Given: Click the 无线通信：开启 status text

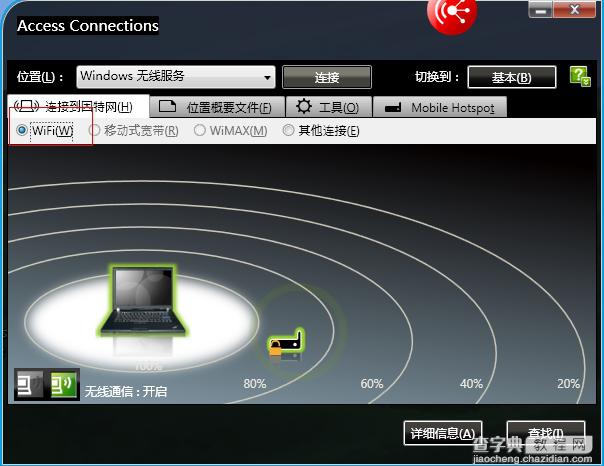Looking at the screenshot, I should point(126,392).
